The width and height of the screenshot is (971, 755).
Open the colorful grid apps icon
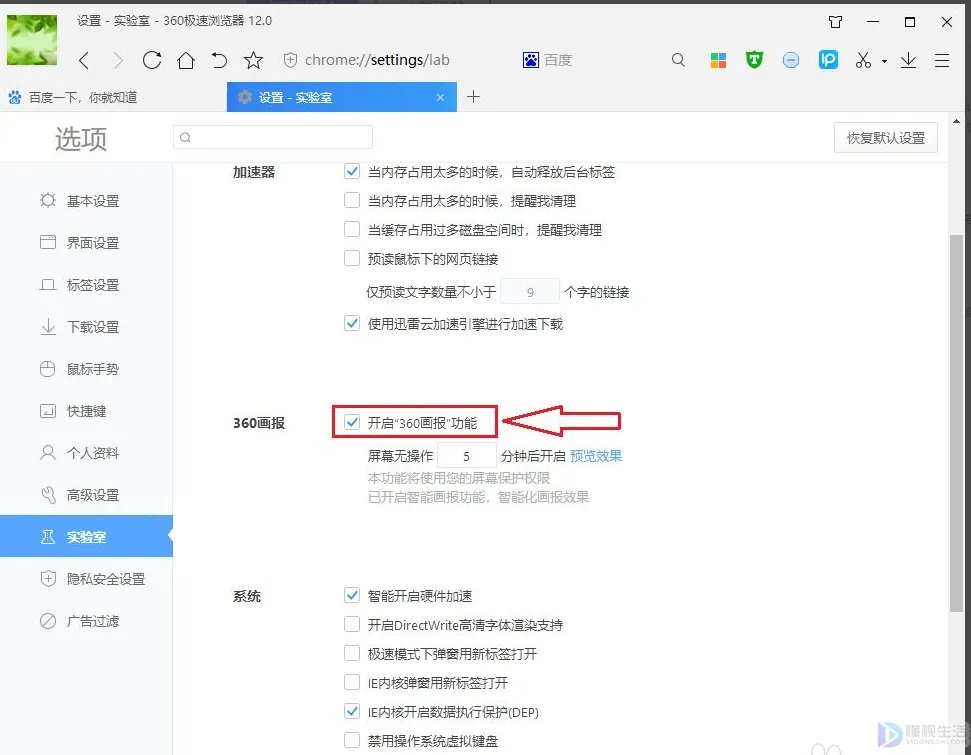718,60
